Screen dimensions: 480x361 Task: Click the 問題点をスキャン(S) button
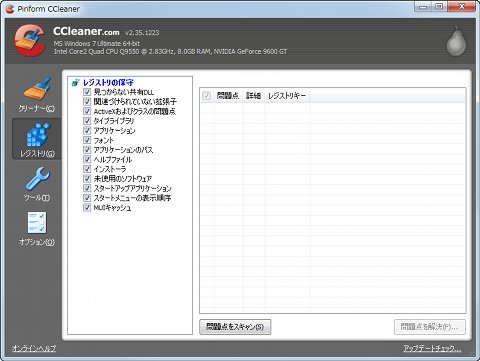pyautogui.click(x=235, y=327)
